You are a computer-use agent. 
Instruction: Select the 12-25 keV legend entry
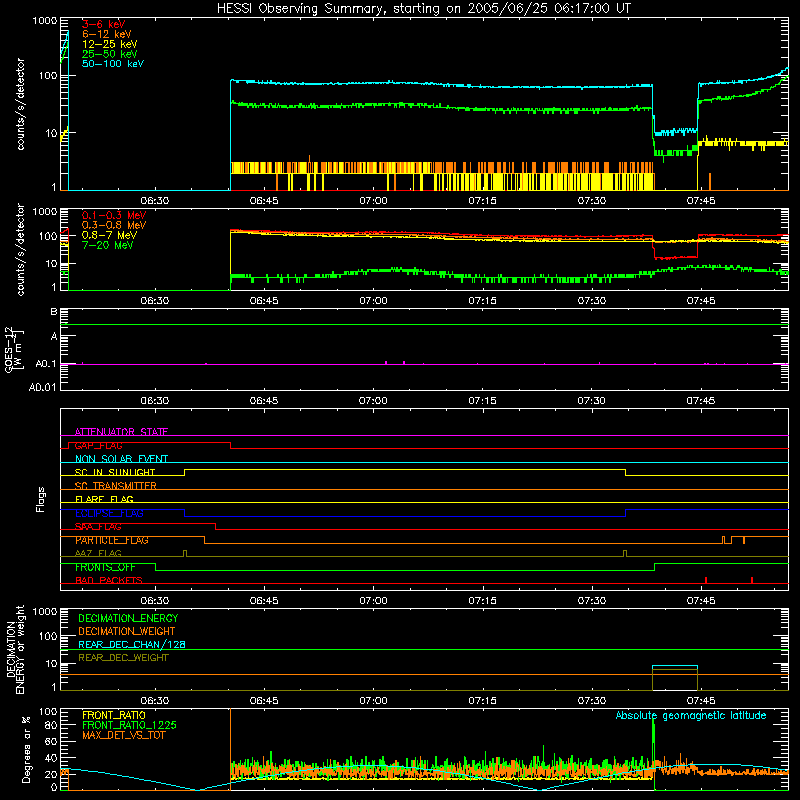click(109, 44)
